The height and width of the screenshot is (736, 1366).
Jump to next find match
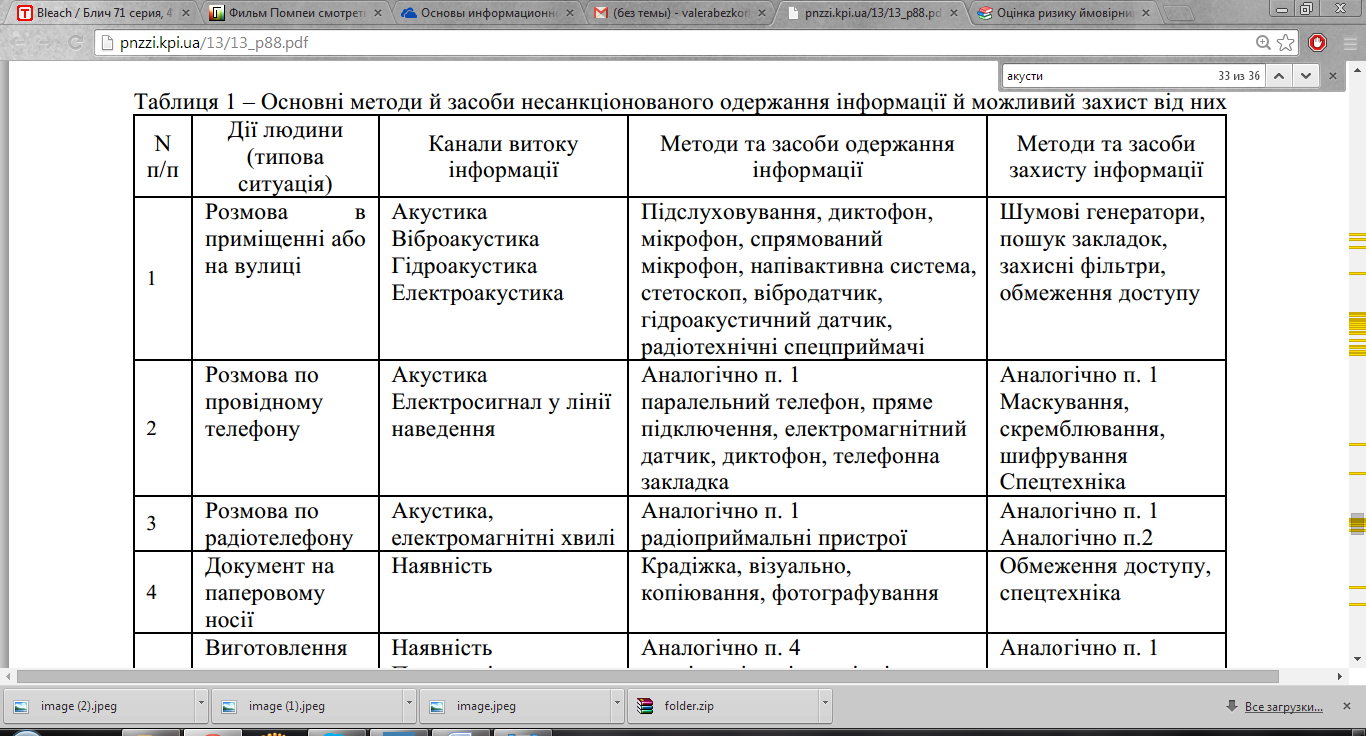pyautogui.click(x=1306, y=75)
